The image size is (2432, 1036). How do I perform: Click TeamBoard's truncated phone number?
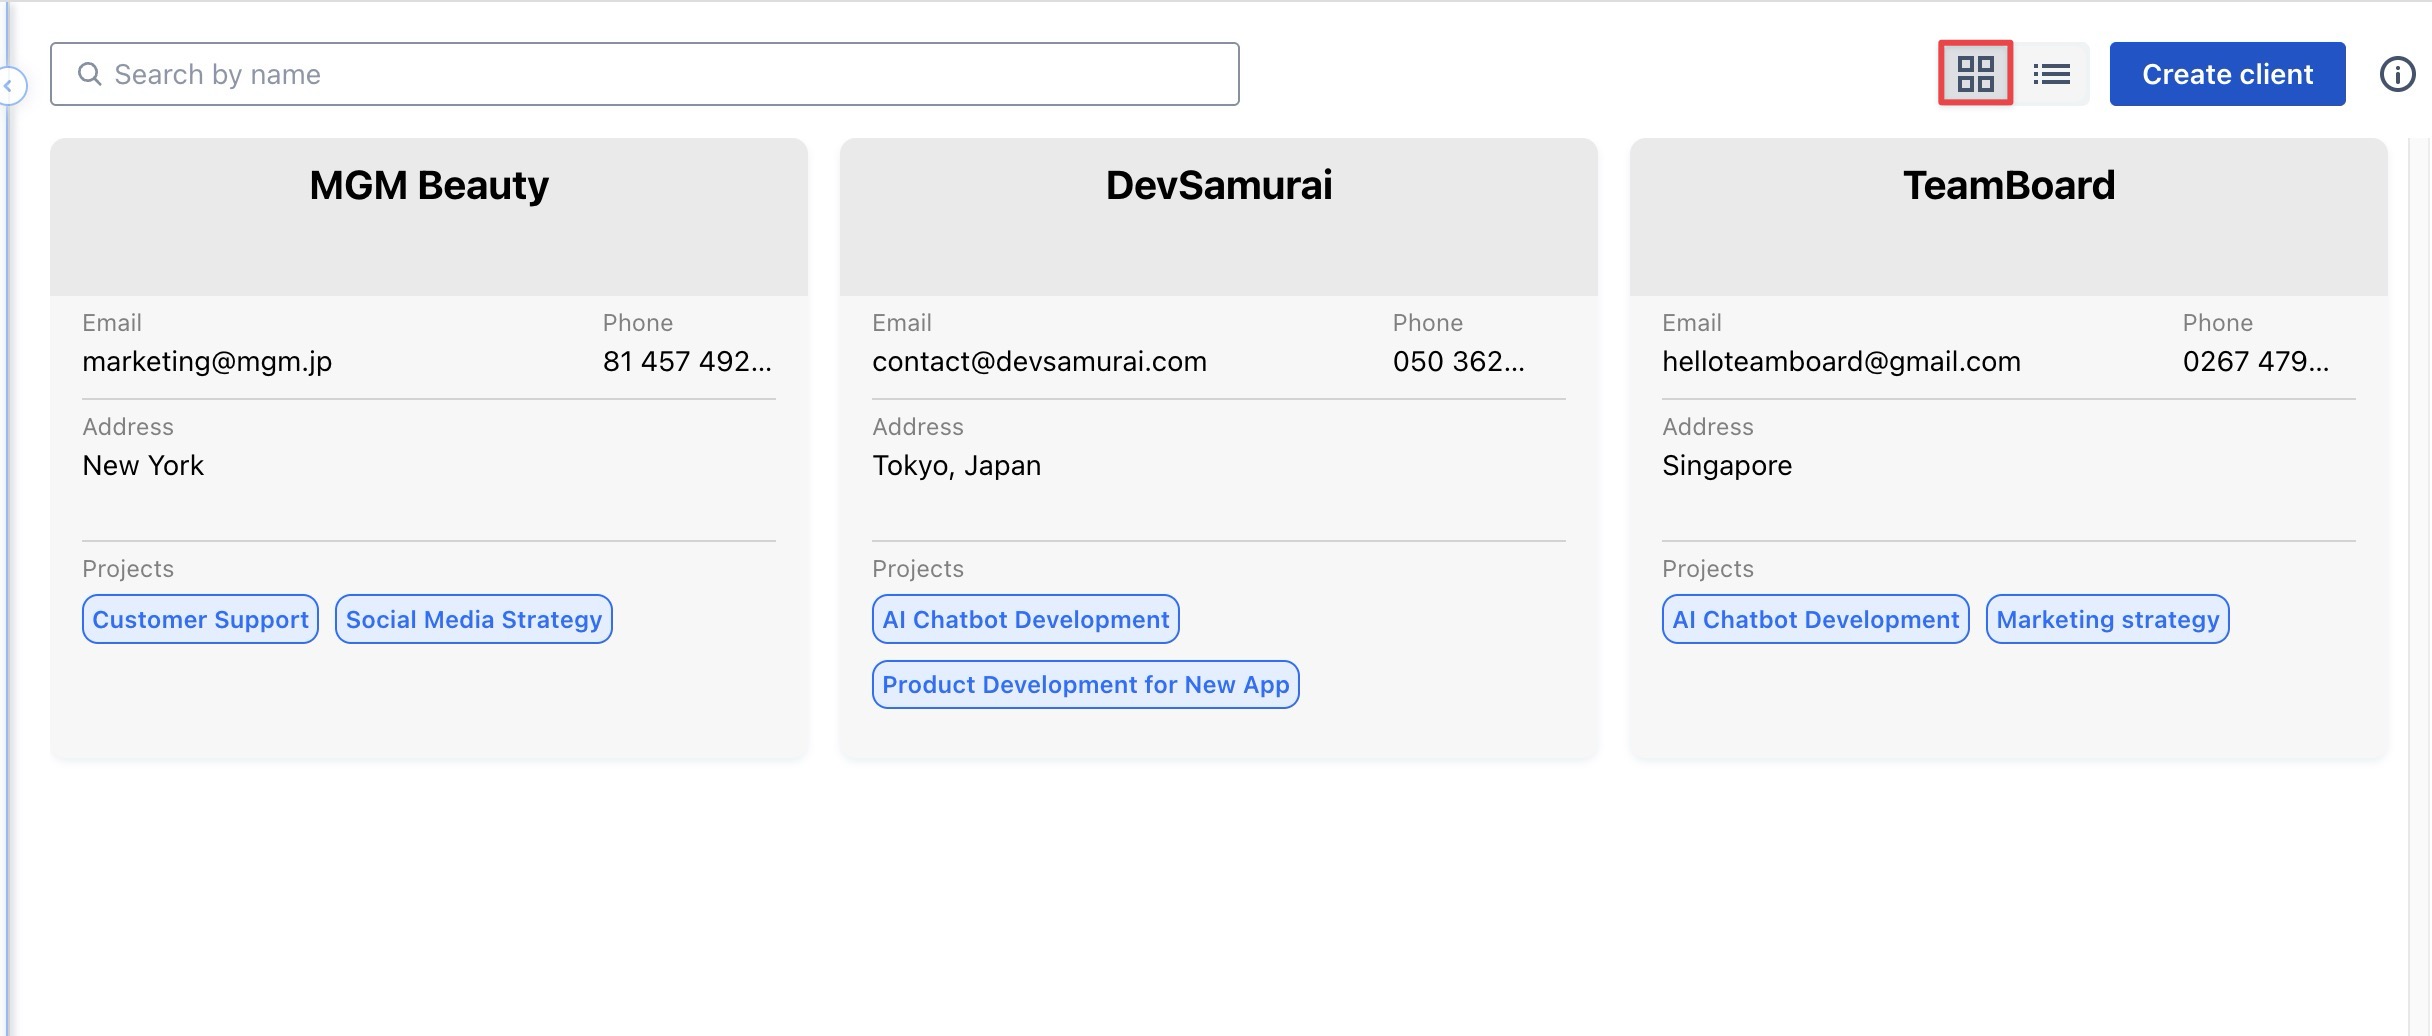pos(2255,362)
